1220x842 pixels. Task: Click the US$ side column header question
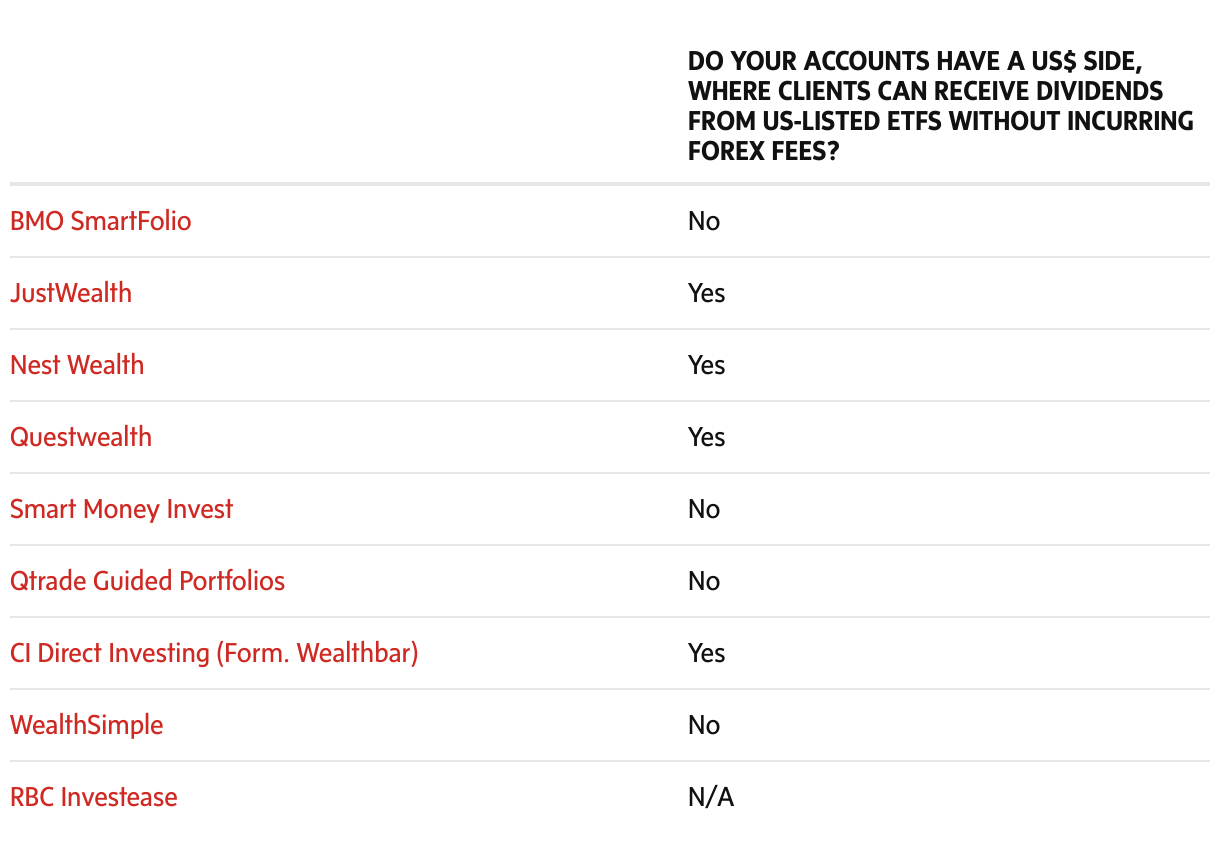click(940, 106)
